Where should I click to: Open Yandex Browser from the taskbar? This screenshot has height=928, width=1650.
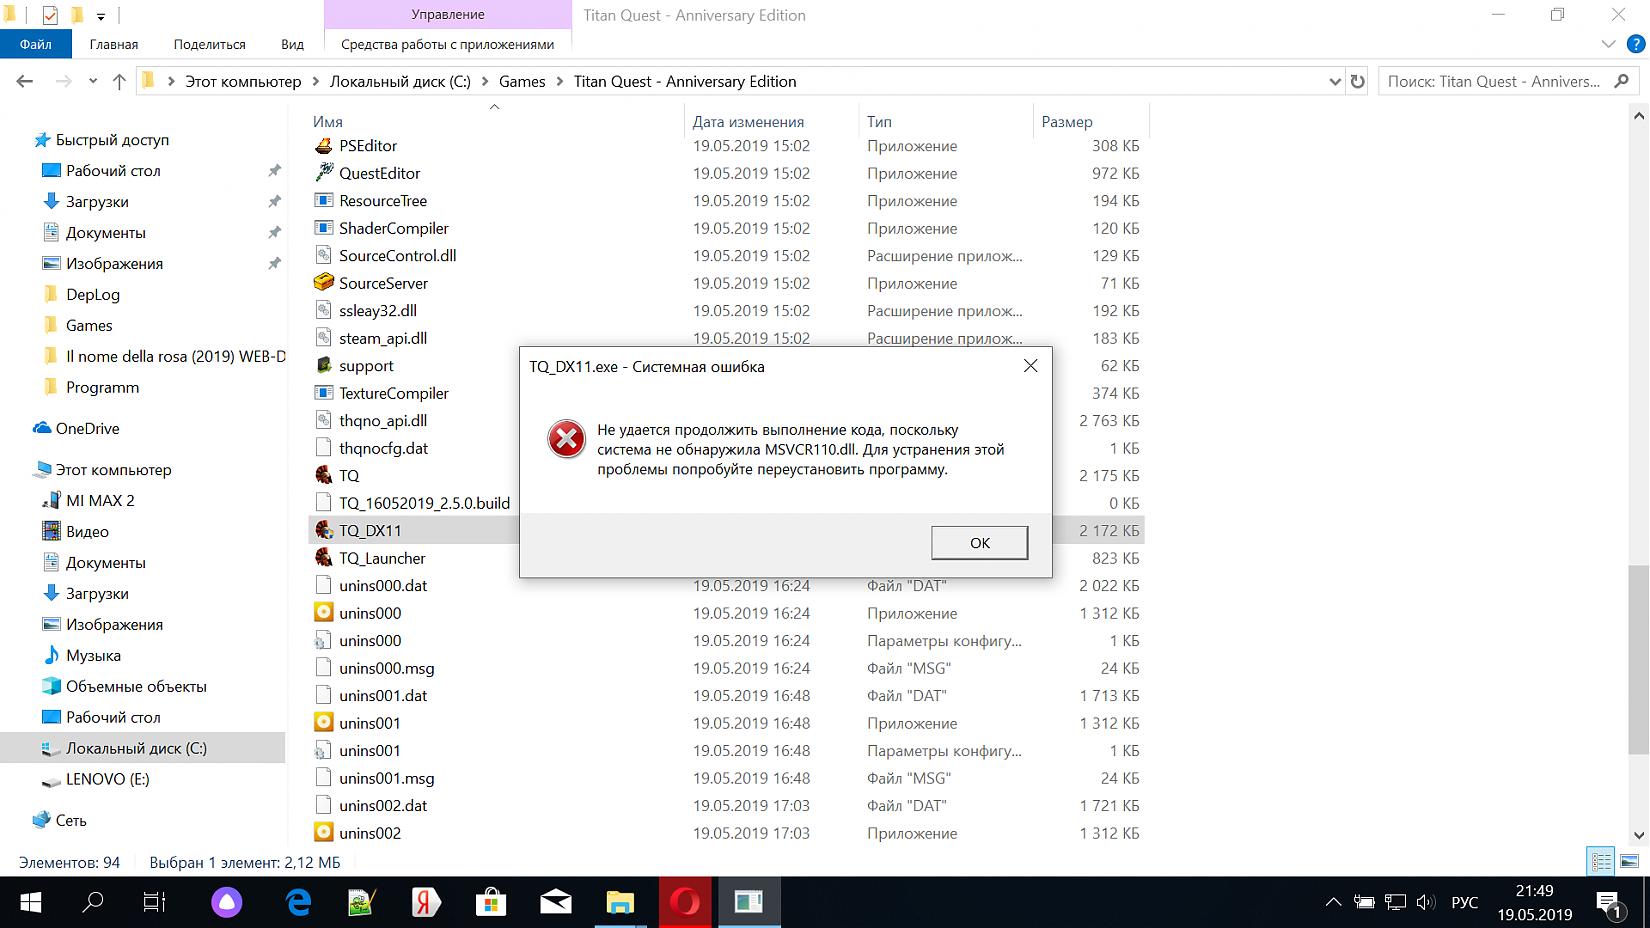click(x=426, y=903)
